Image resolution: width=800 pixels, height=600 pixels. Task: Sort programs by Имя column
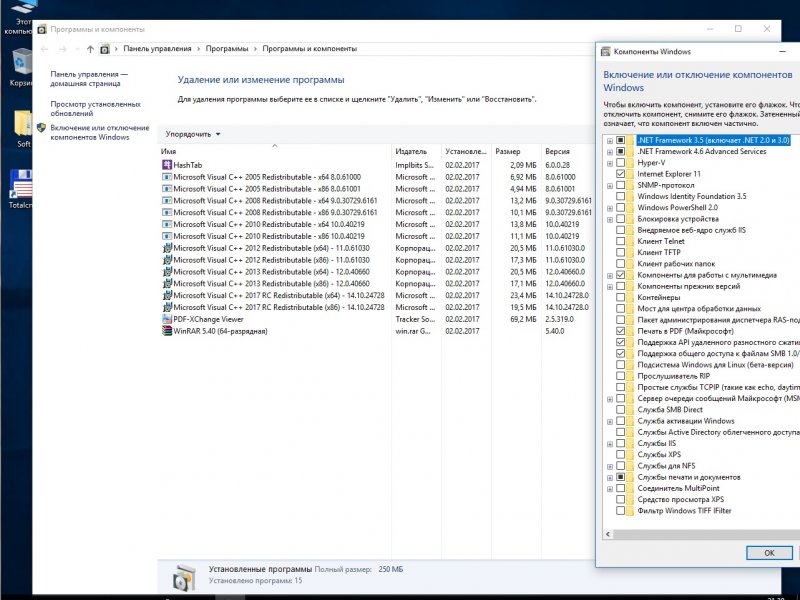point(274,151)
